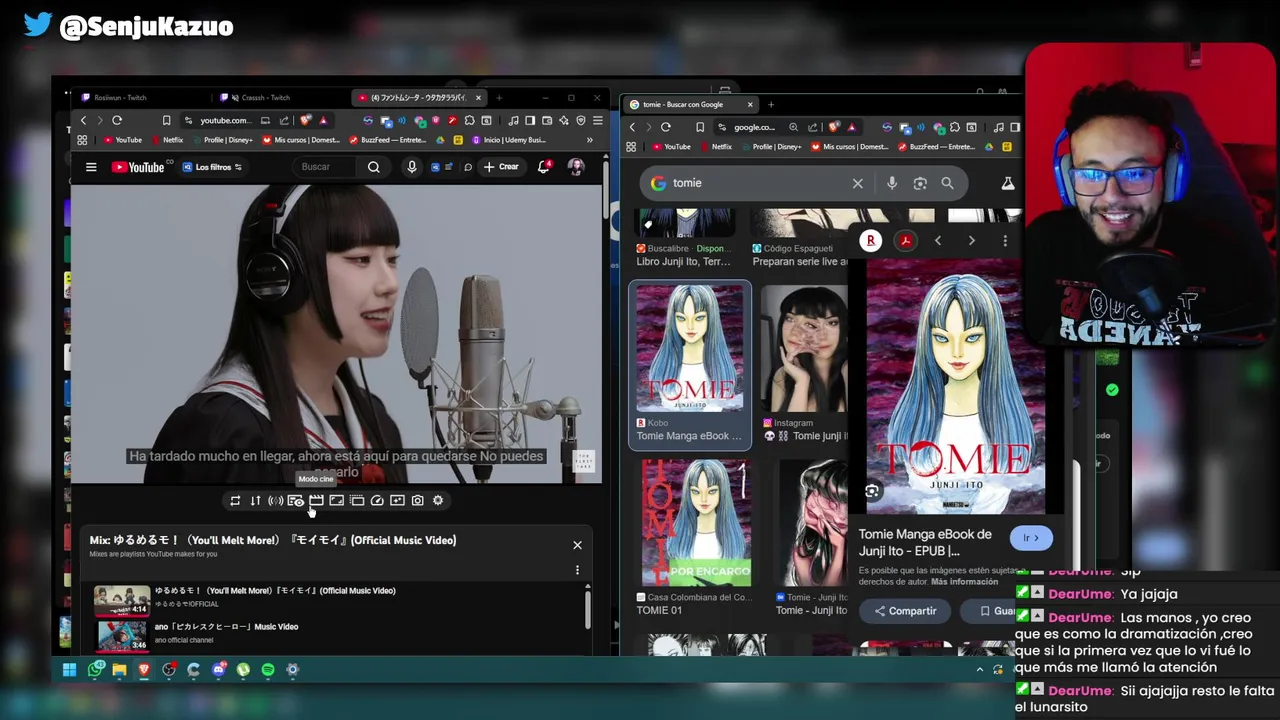Start YouTube voice search with microphone
Image resolution: width=1280 pixels, height=720 pixels.
tap(411, 167)
